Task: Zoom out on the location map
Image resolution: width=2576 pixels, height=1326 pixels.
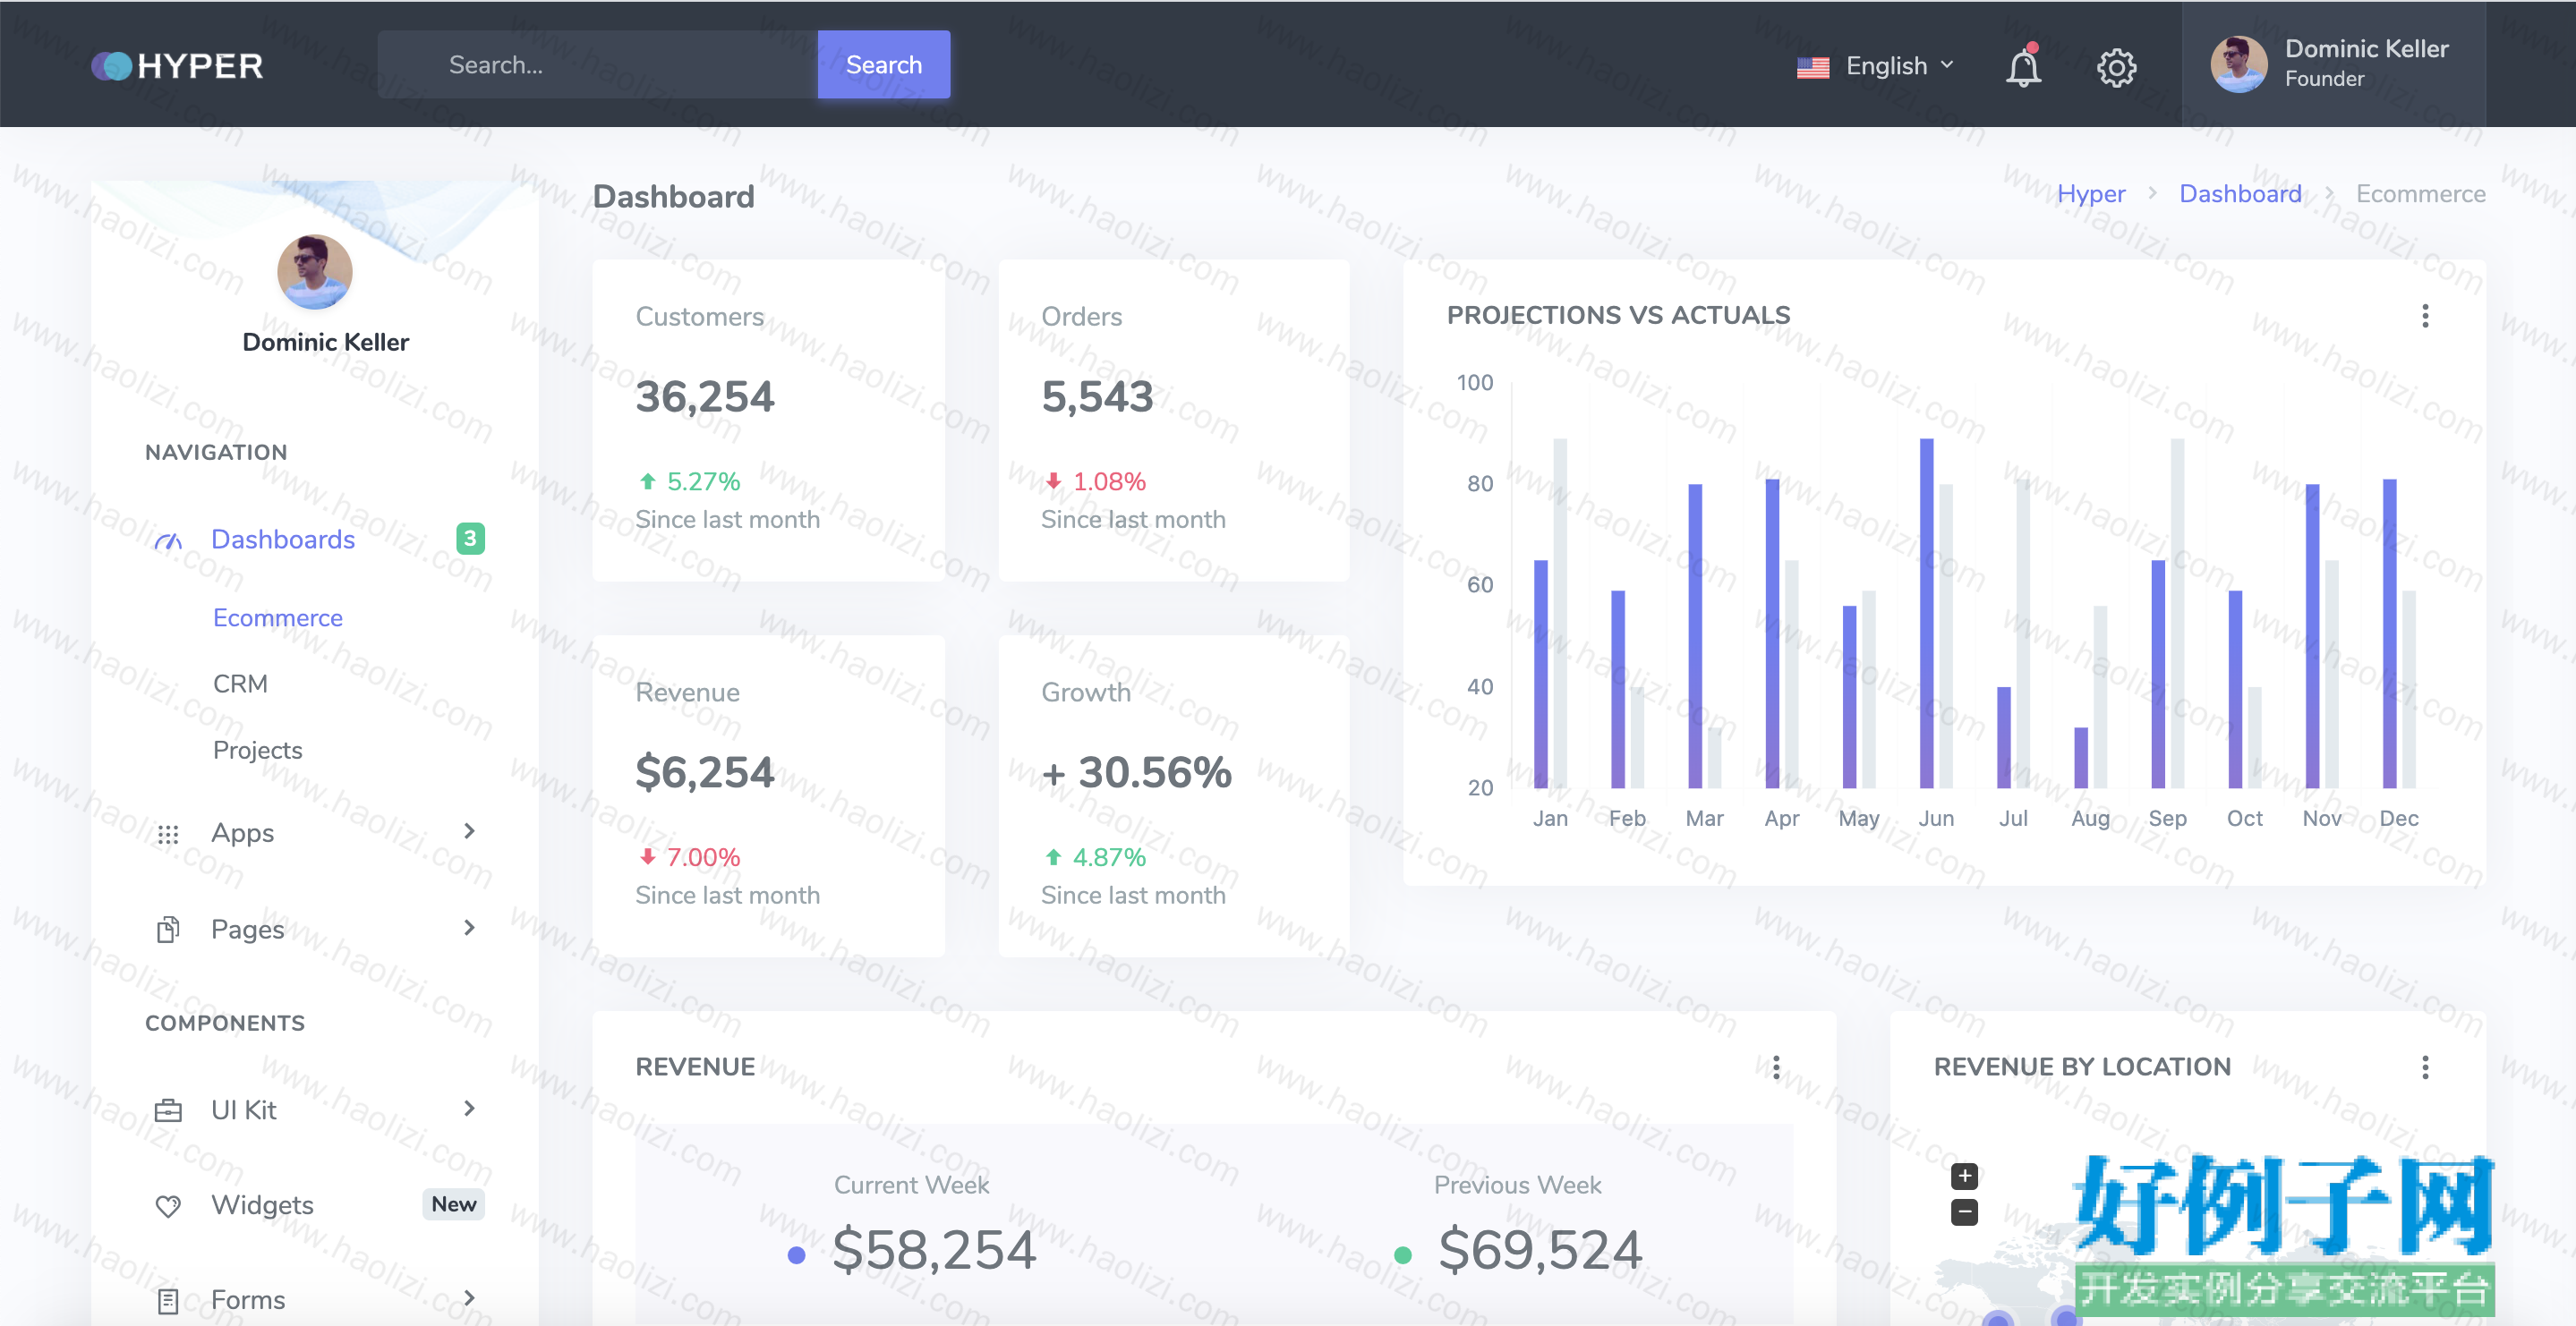Action: 1964,1212
